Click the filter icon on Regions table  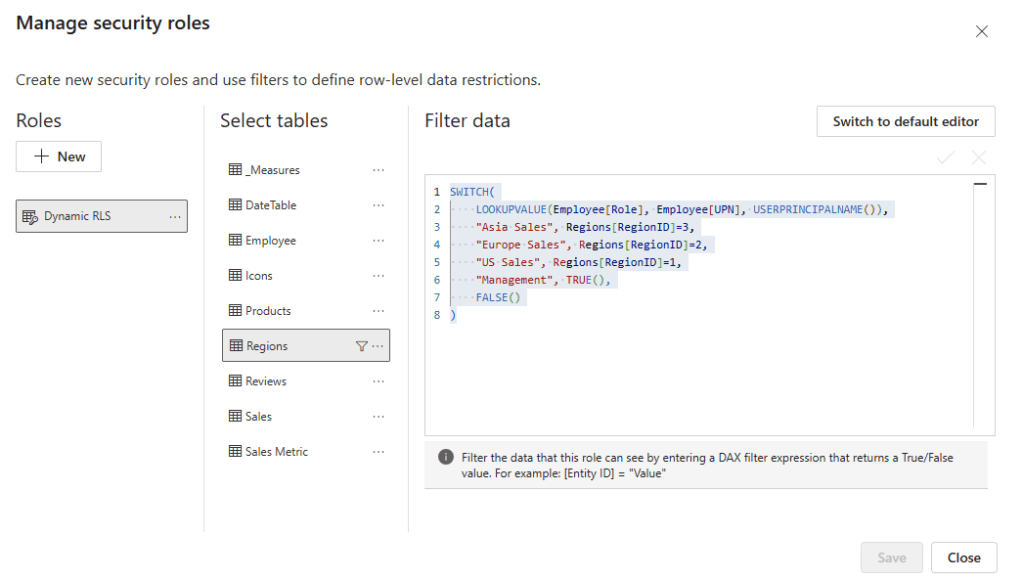click(x=362, y=346)
